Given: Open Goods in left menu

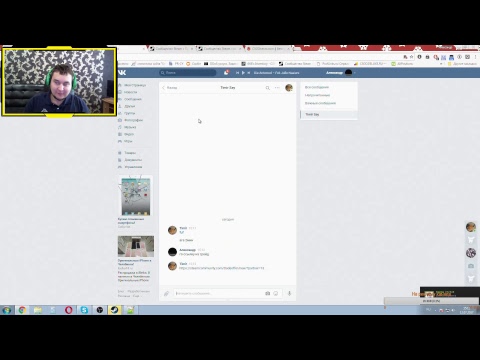Looking at the screenshot, I should [128, 153].
